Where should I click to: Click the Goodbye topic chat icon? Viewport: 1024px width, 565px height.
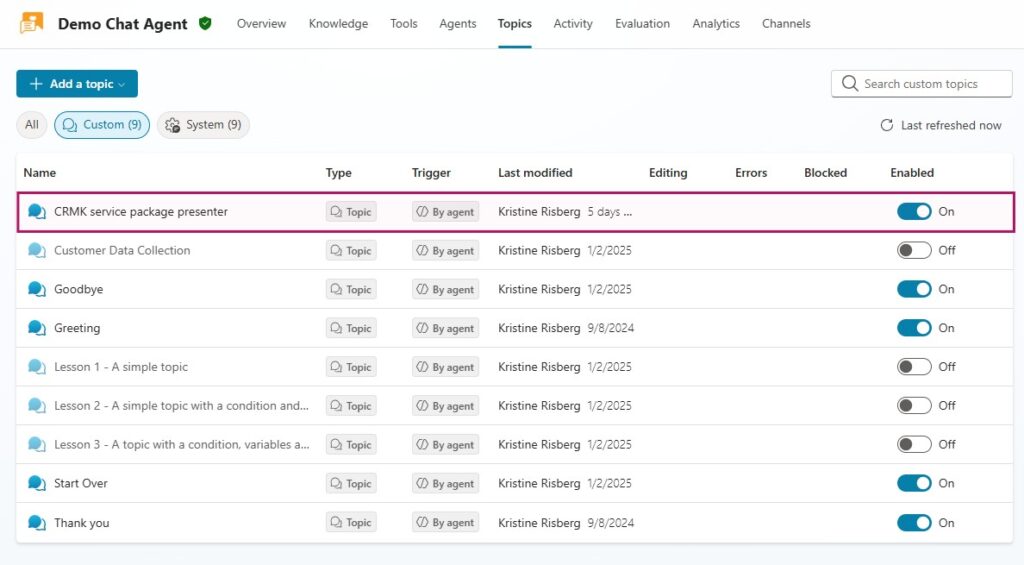(37, 289)
